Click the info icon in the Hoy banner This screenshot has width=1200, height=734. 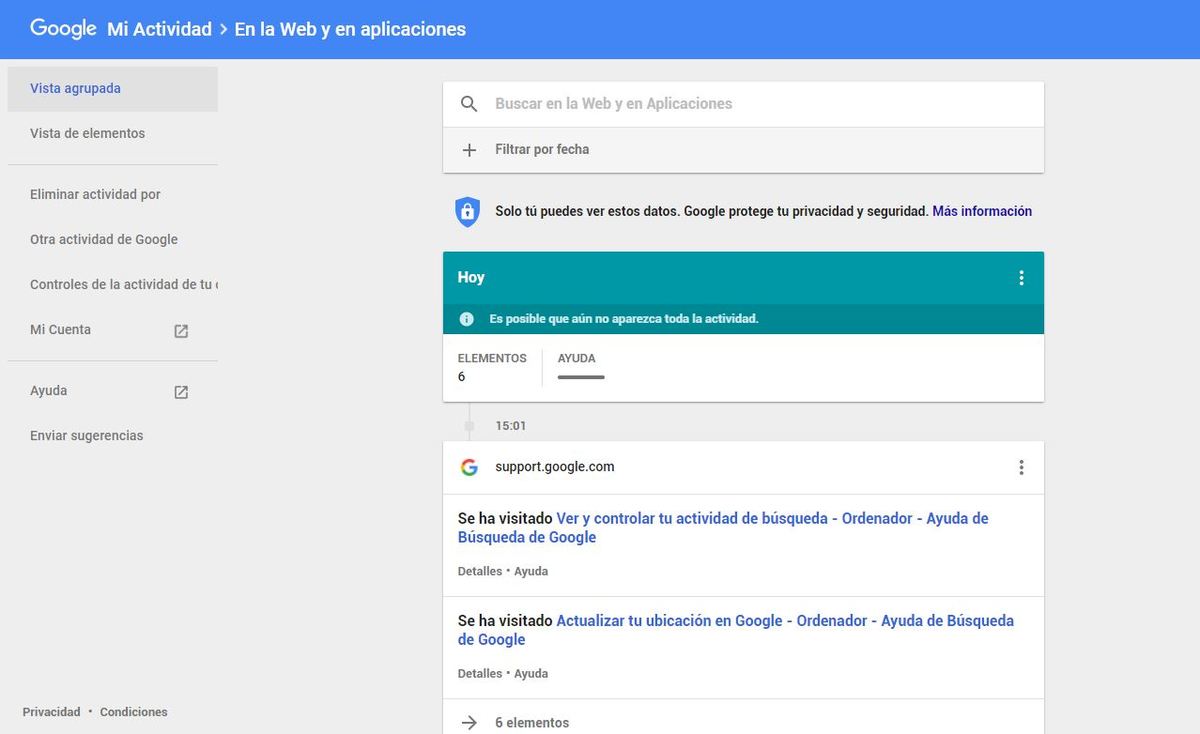pyautogui.click(x=466, y=319)
